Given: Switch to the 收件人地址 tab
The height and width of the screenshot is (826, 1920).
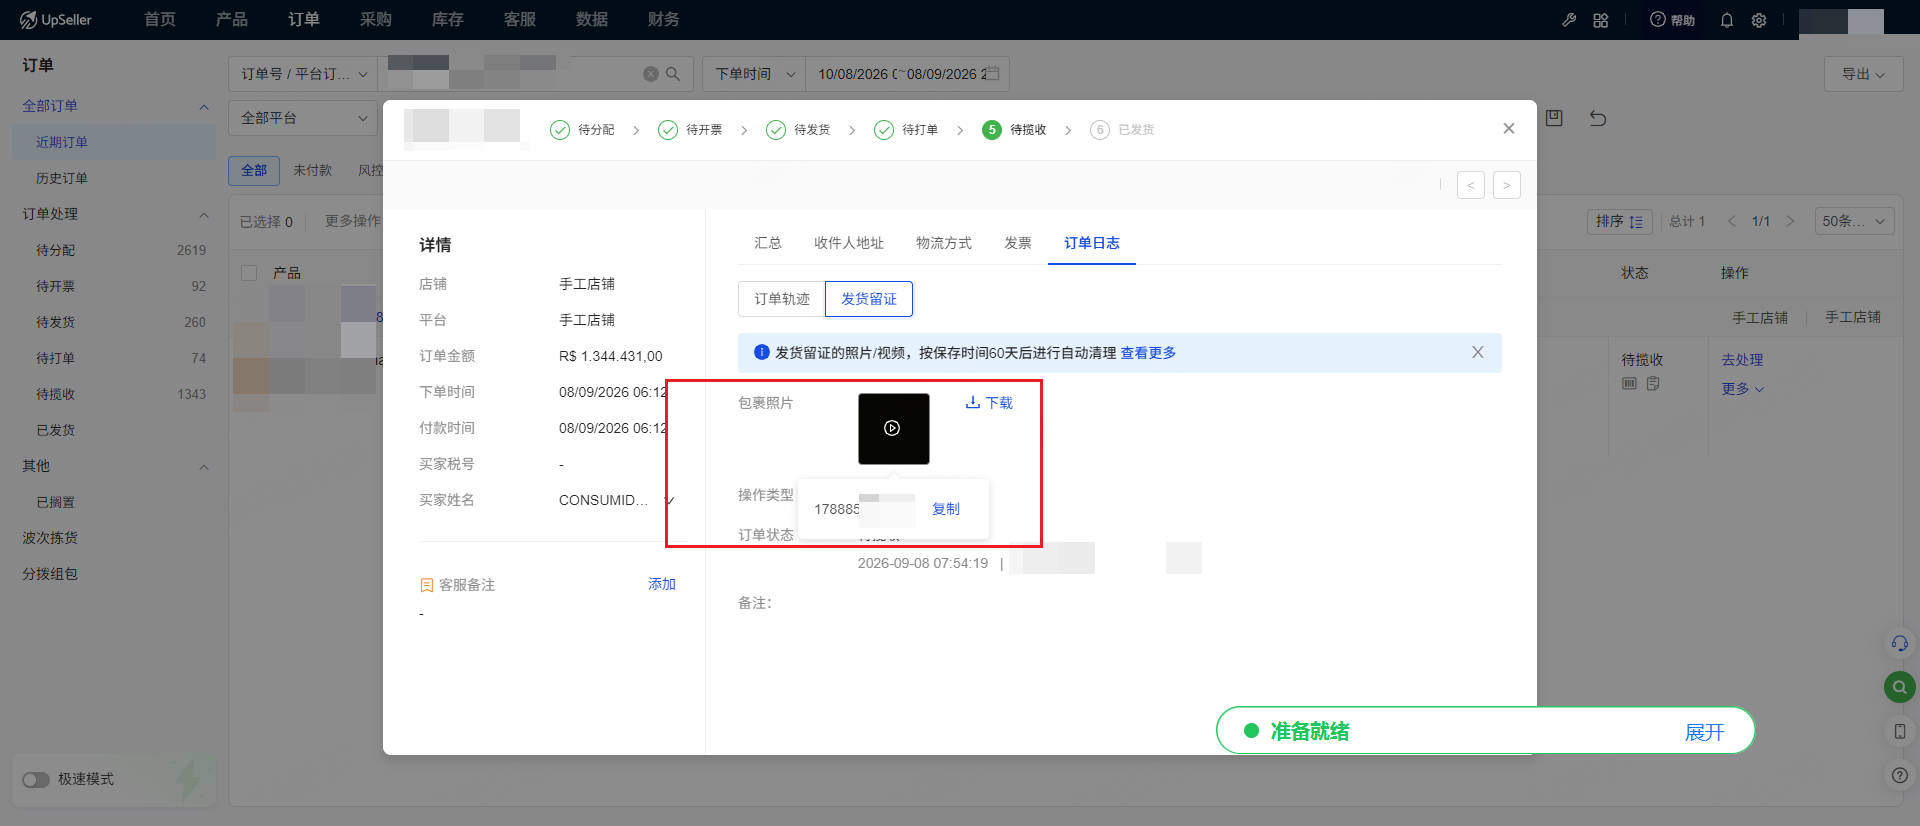Looking at the screenshot, I should click(849, 243).
